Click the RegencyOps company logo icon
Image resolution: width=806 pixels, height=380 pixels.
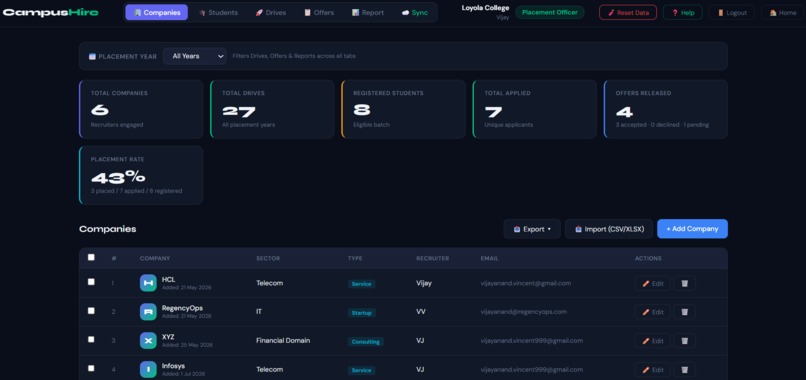pyautogui.click(x=148, y=312)
